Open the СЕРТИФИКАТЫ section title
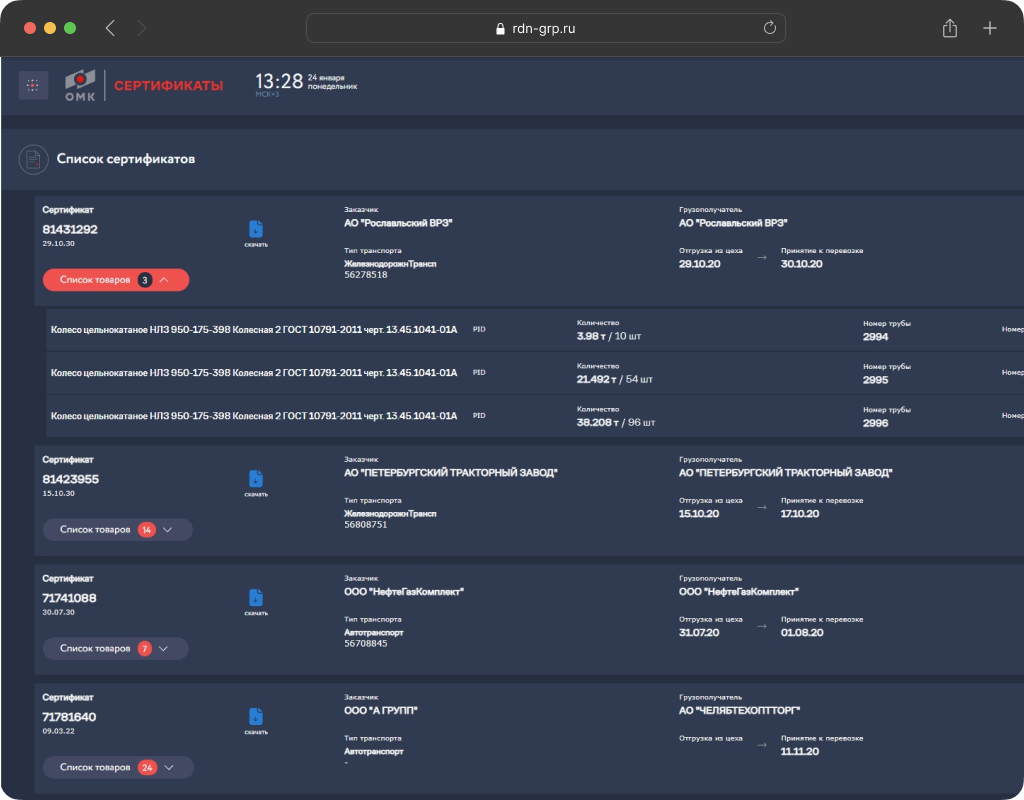Screen dimensions: 1024x800 tap(168, 86)
